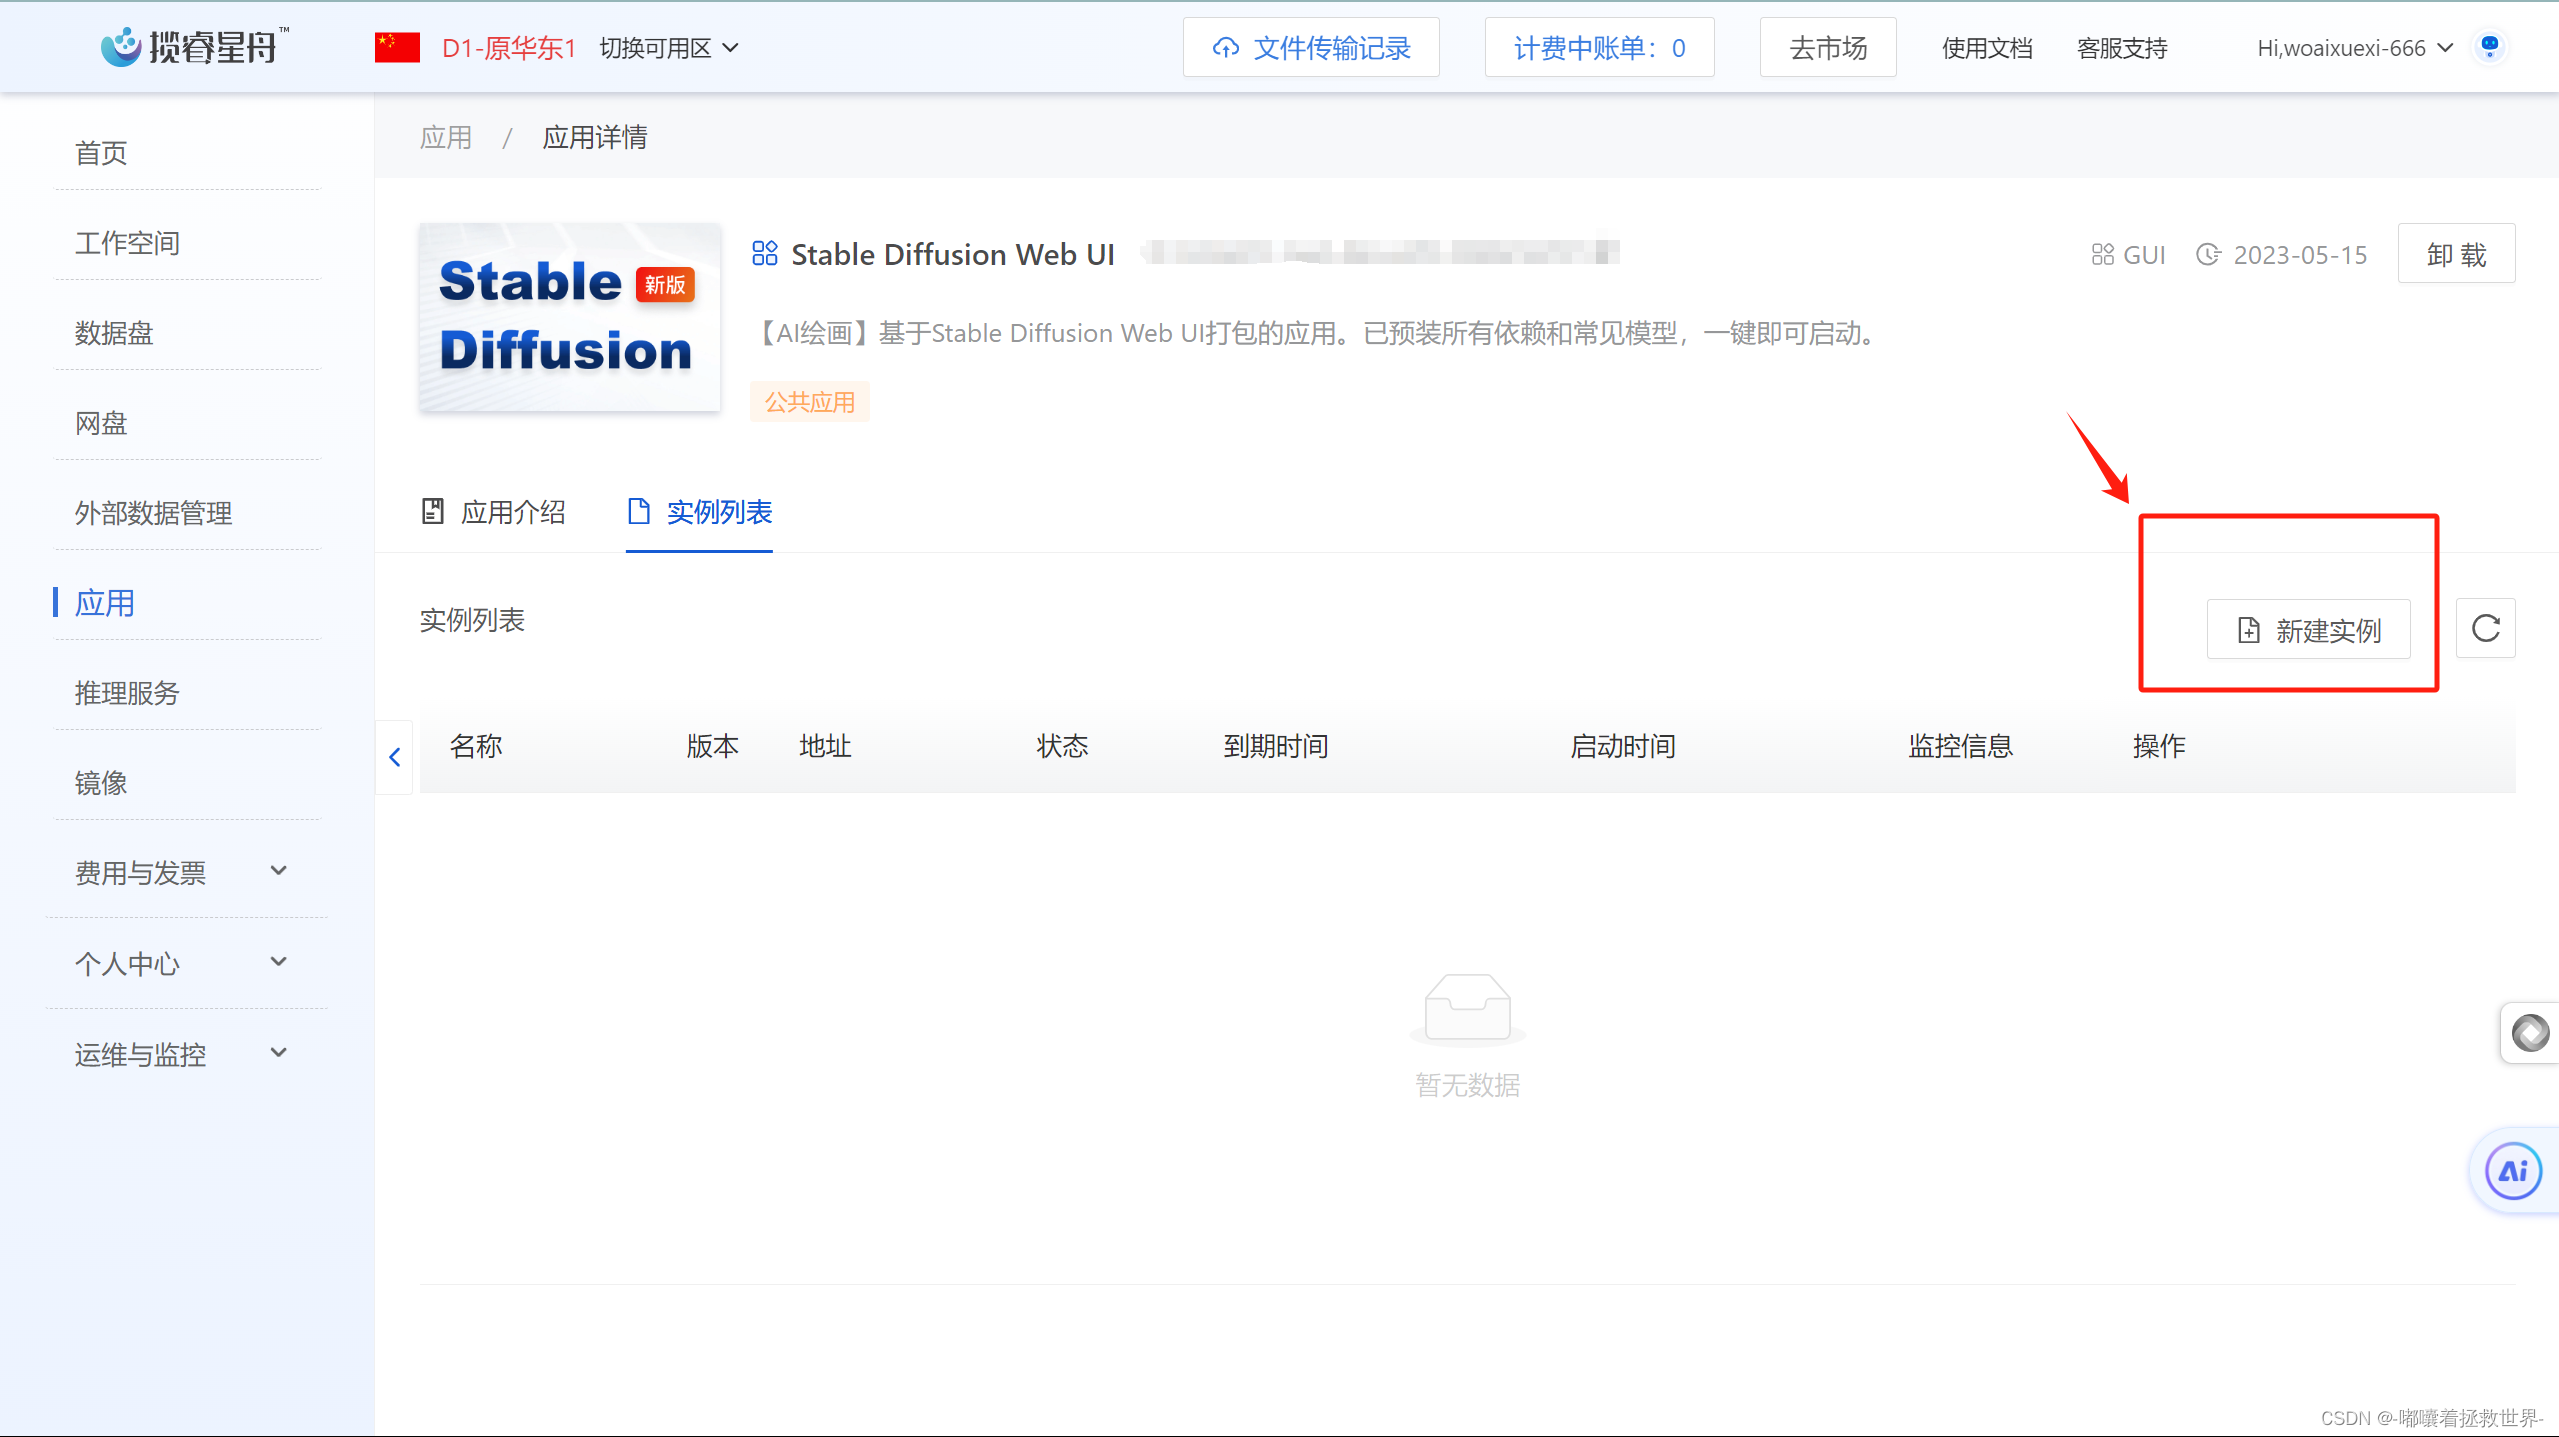Select the 实例列表 tab
The height and width of the screenshot is (1437, 2559).
[x=699, y=512]
